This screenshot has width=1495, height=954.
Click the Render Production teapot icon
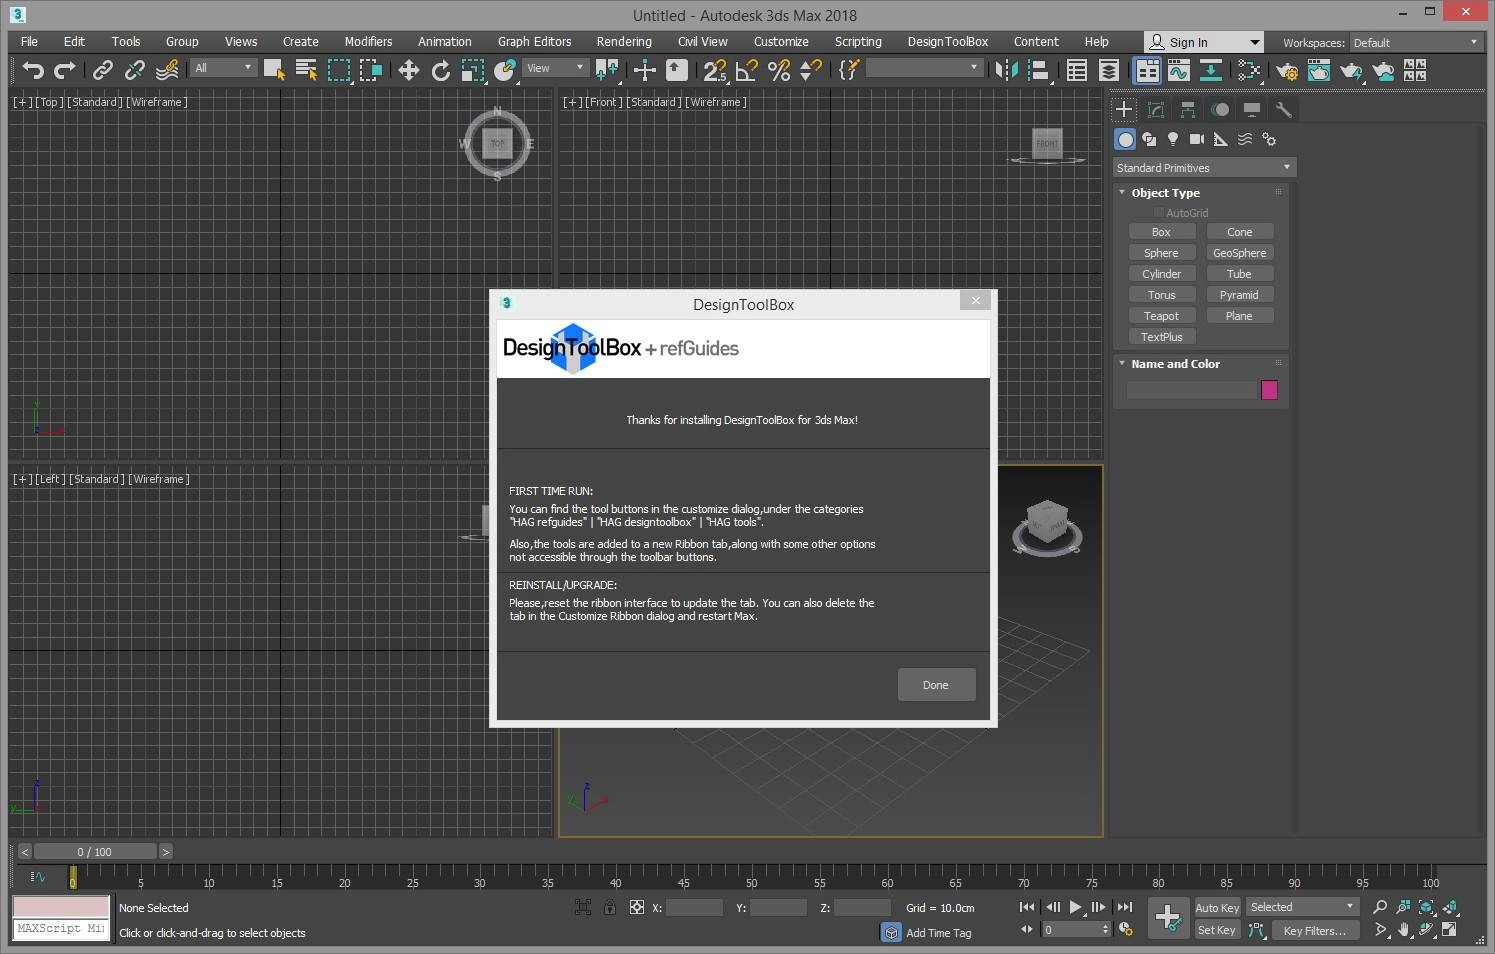coord(1351,70)
